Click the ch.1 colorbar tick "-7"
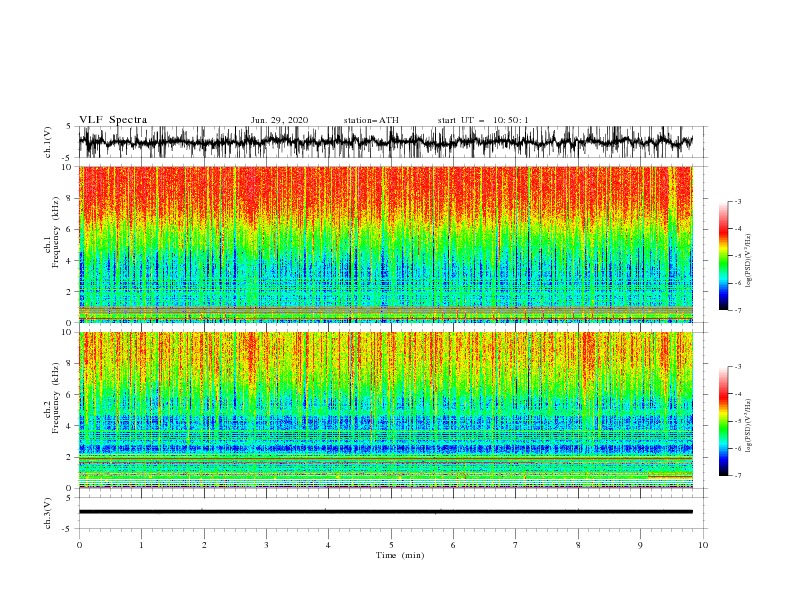The image size is (792, 612). pyautogui.click(x=738, y=310)
